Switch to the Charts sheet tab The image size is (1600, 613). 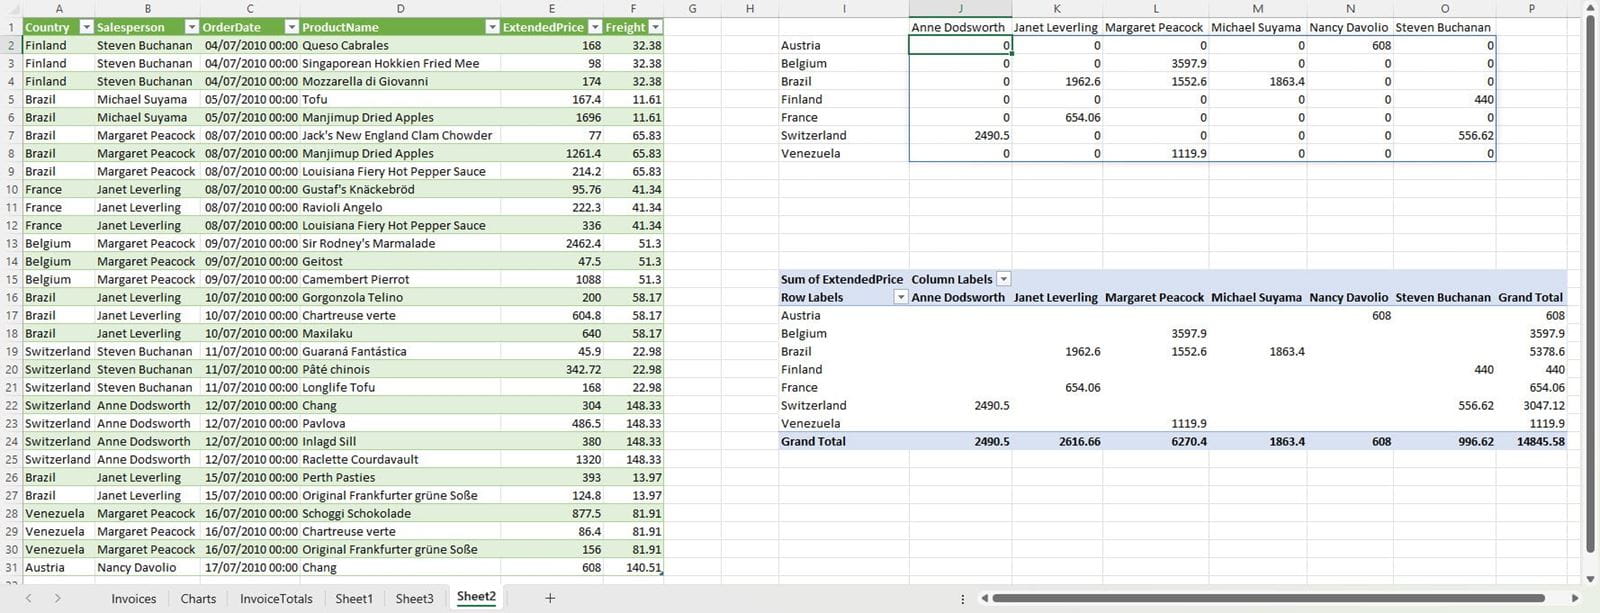[x=198, y=598]
